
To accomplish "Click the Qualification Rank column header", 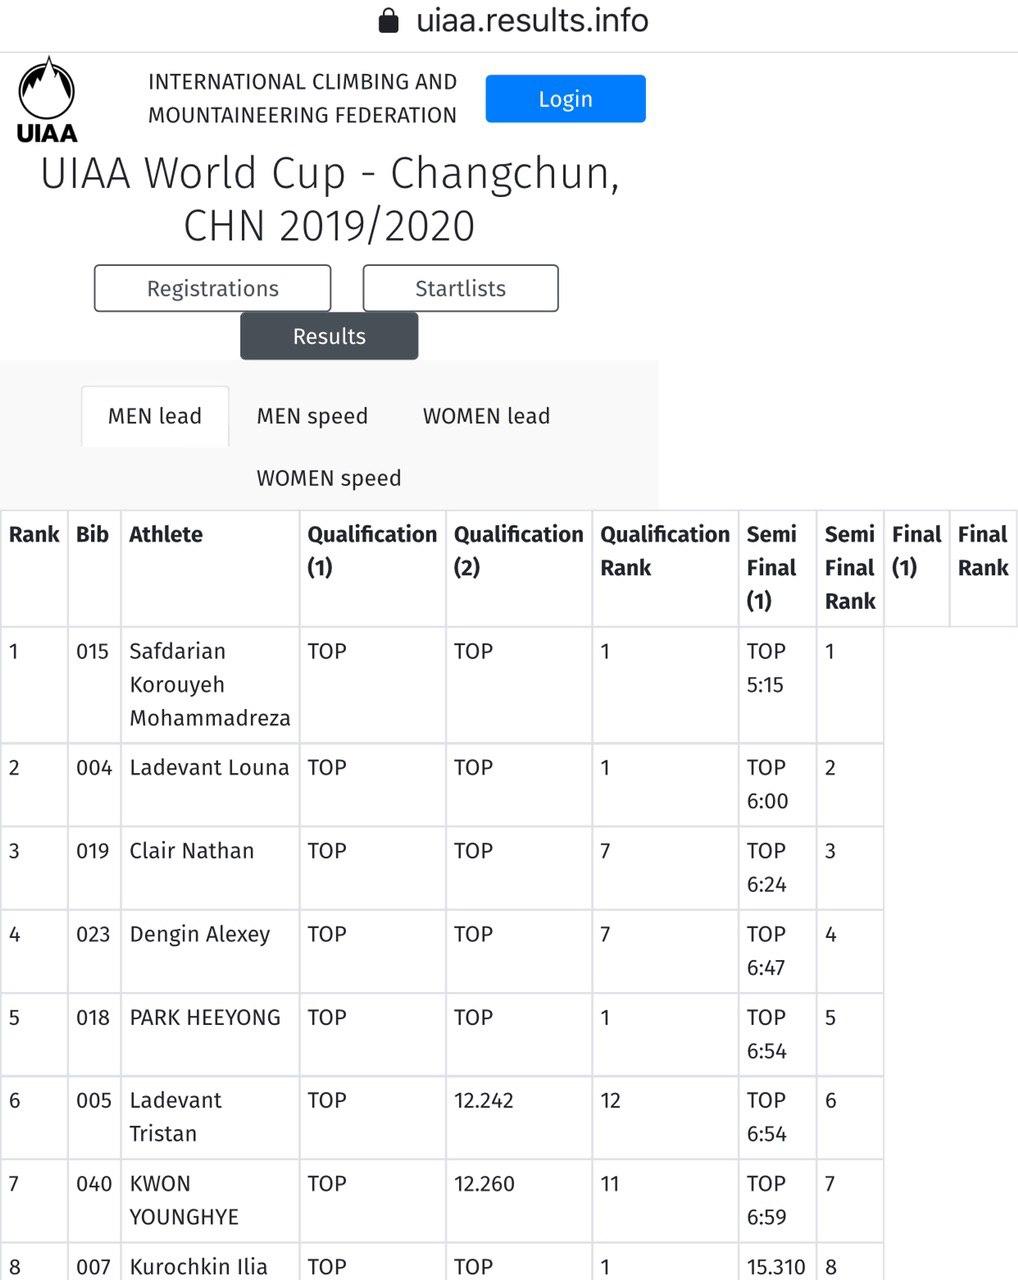I will [664, 551].
